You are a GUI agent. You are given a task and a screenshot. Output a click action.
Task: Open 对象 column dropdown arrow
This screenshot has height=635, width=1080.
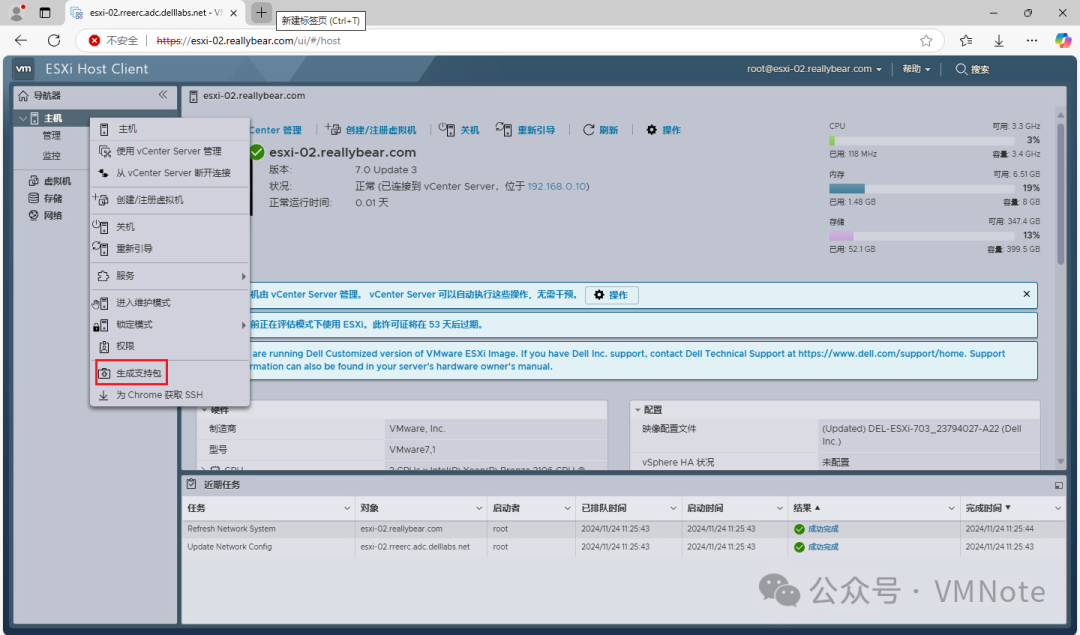pos(479,508)
